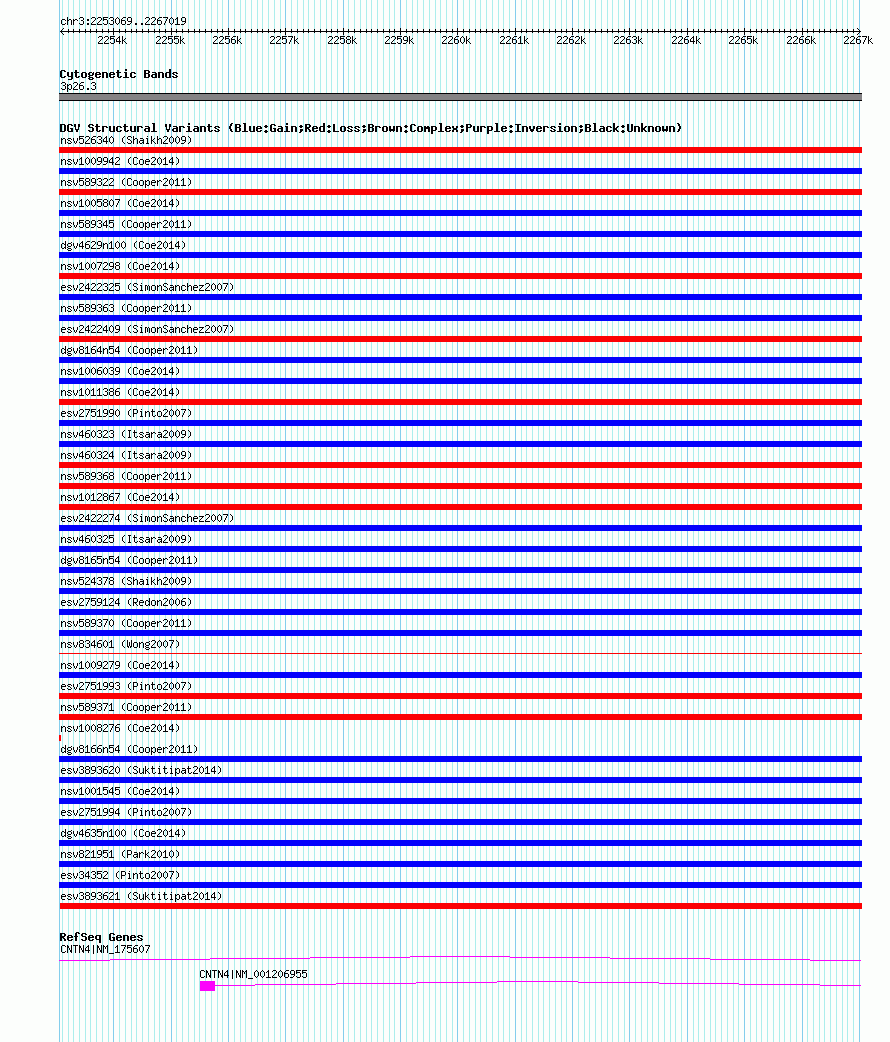Click the chr3:2253069..2267019 coordinate label
The height and width of the screenshot is (1042, 890).
[x=124, y=21]
